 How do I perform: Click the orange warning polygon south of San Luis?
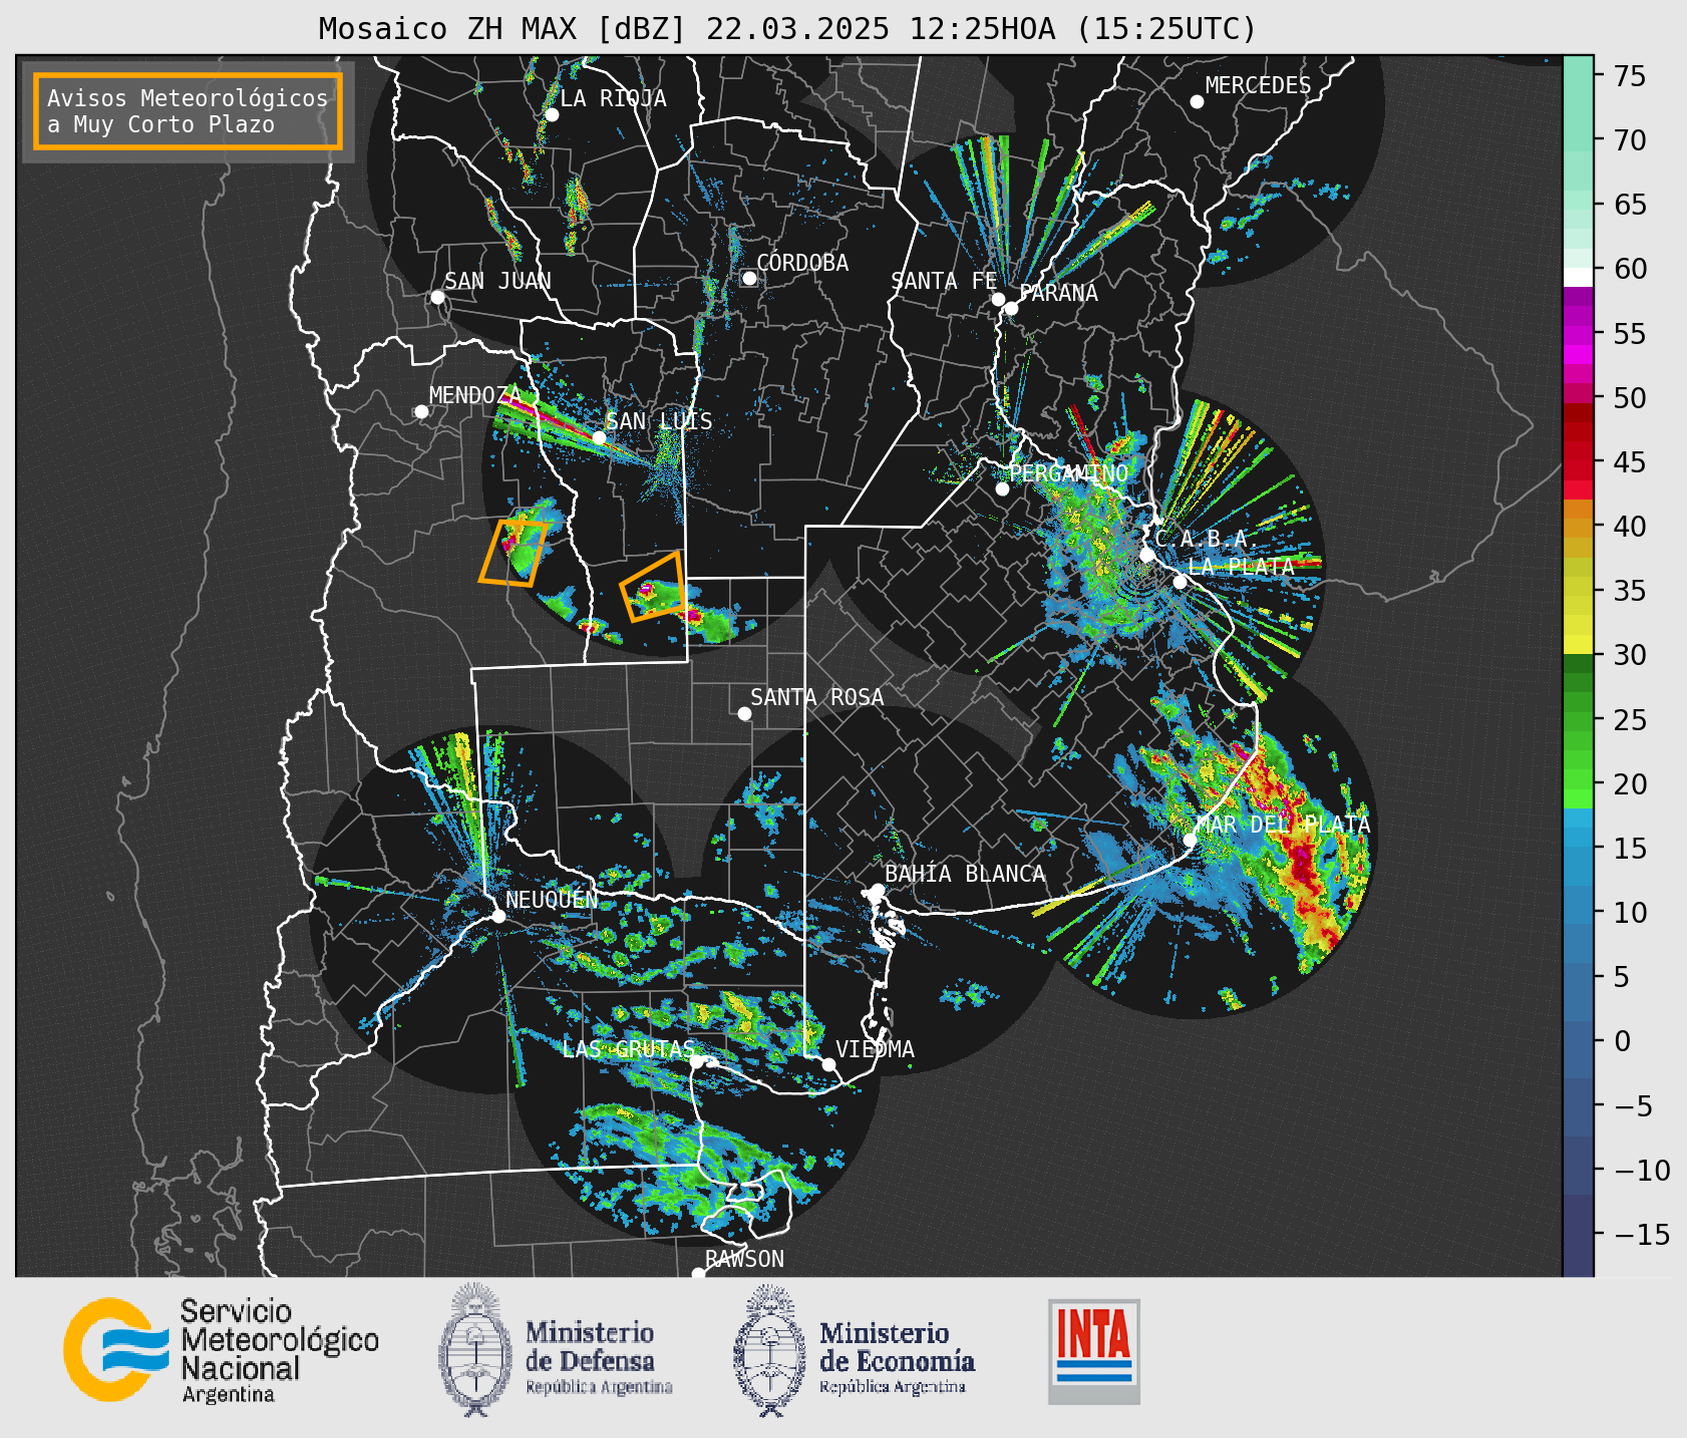[654, 588]
